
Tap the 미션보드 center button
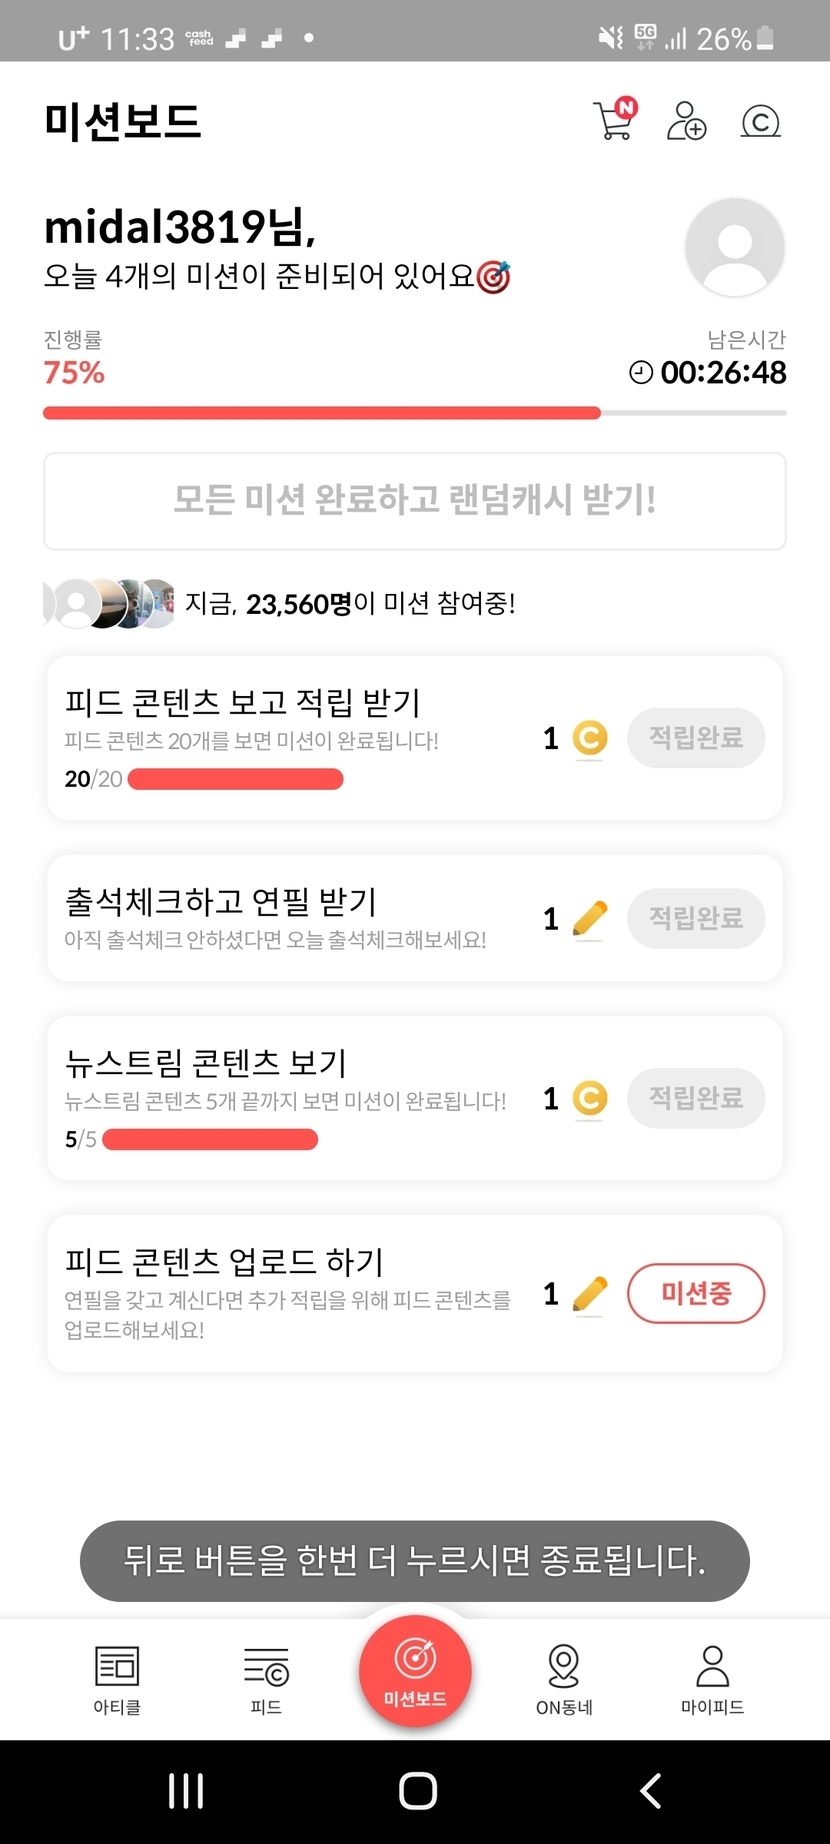[x=415, y=1671]
